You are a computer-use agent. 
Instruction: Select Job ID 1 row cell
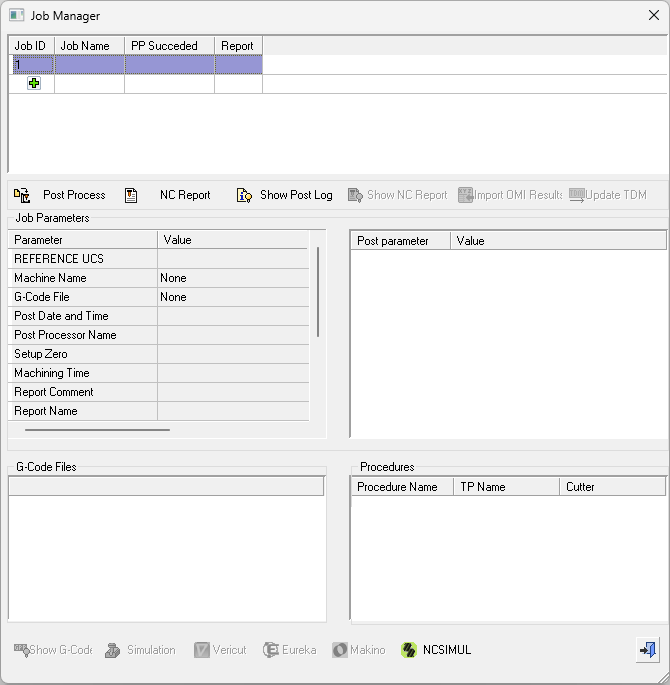pos(32,65)
